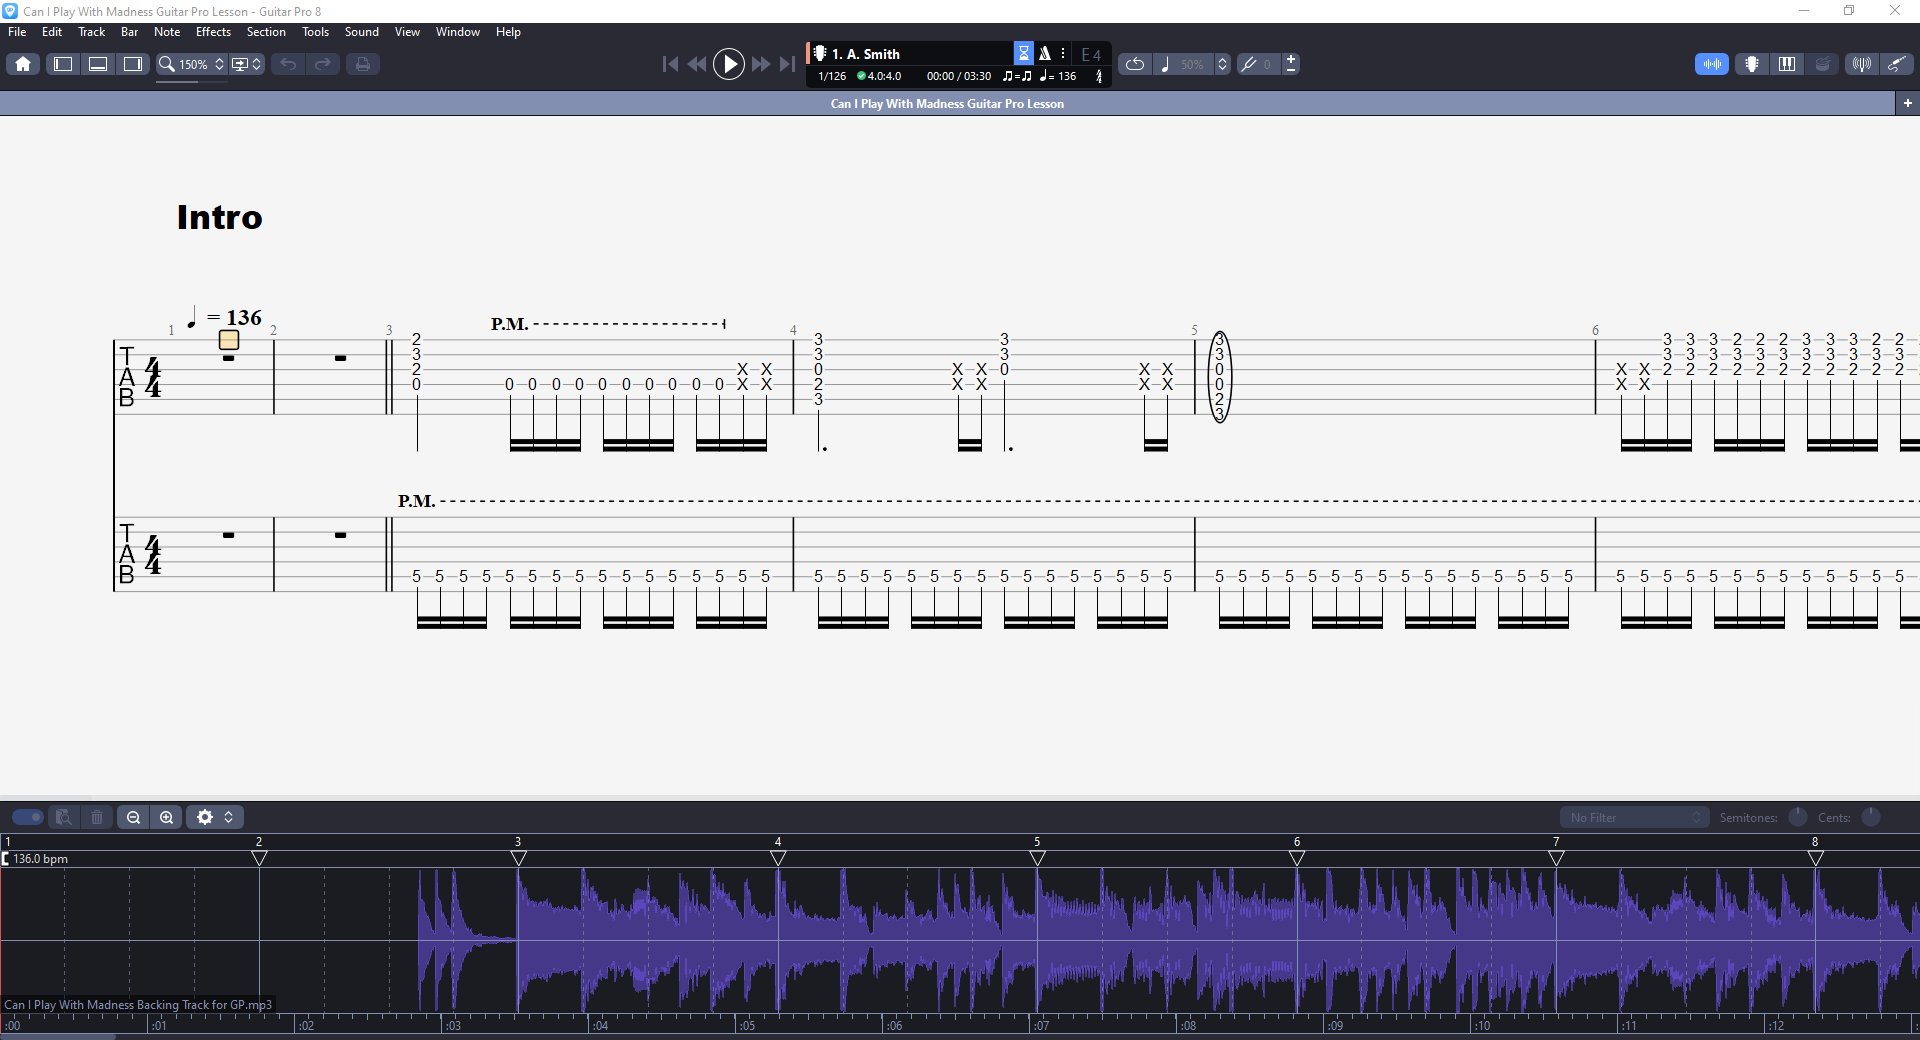Image resolution: width=1920 pixels, height=1040 pixels.
Task: Jump to the first bar
Action: pyautogui.click(x=670, y=64)
